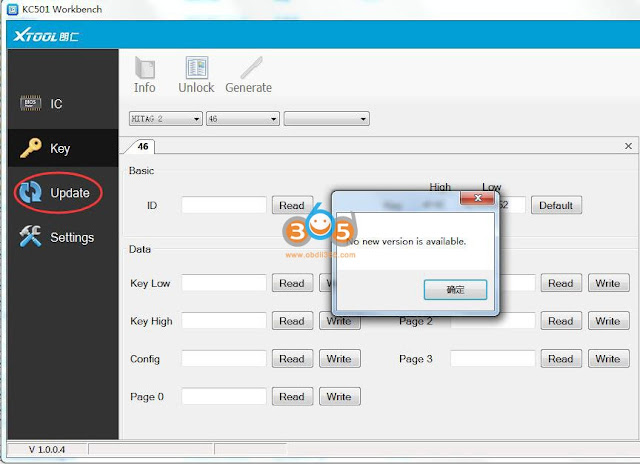Select the 46 tab

[x=142, y=147]
